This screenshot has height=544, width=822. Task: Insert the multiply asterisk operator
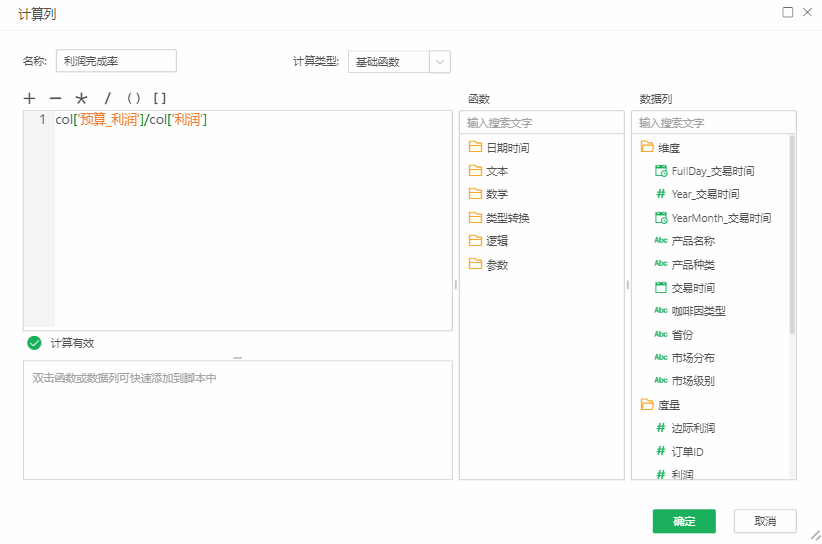(81, 99)
